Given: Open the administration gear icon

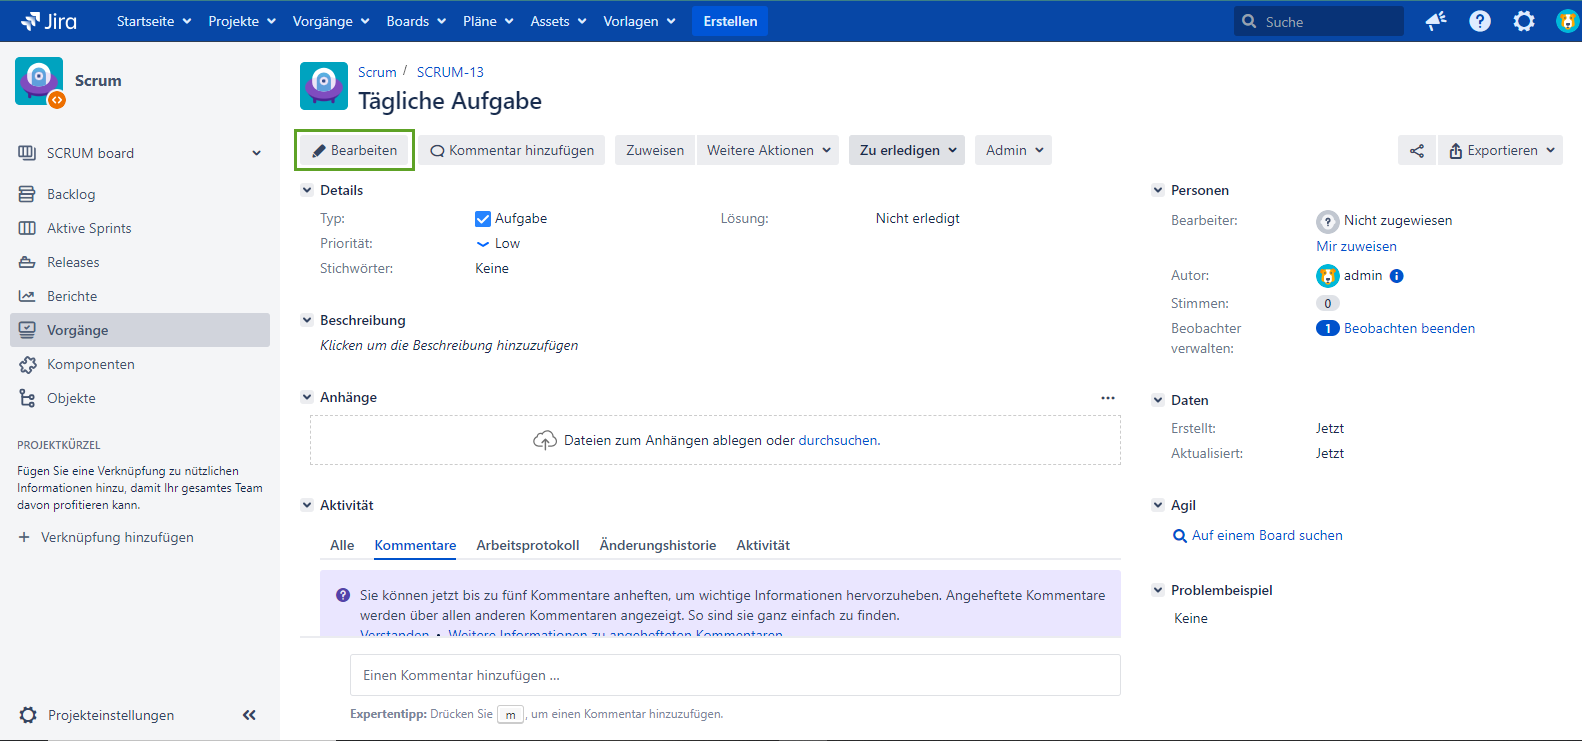Looking at the screenshot, I should [x=1524, y=21].
